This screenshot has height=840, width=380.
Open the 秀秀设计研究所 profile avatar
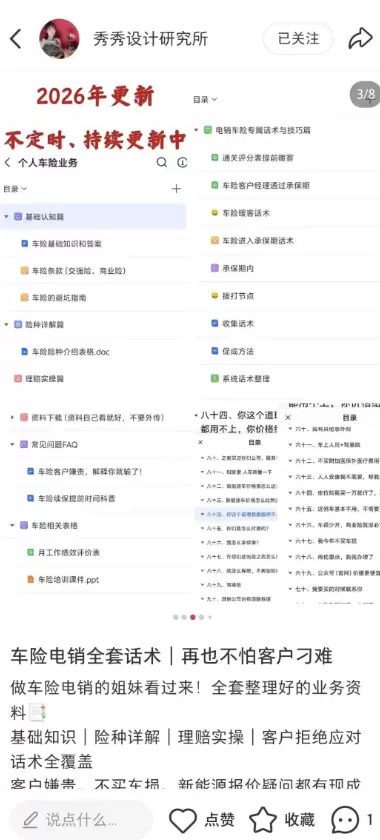coord(59,39)
